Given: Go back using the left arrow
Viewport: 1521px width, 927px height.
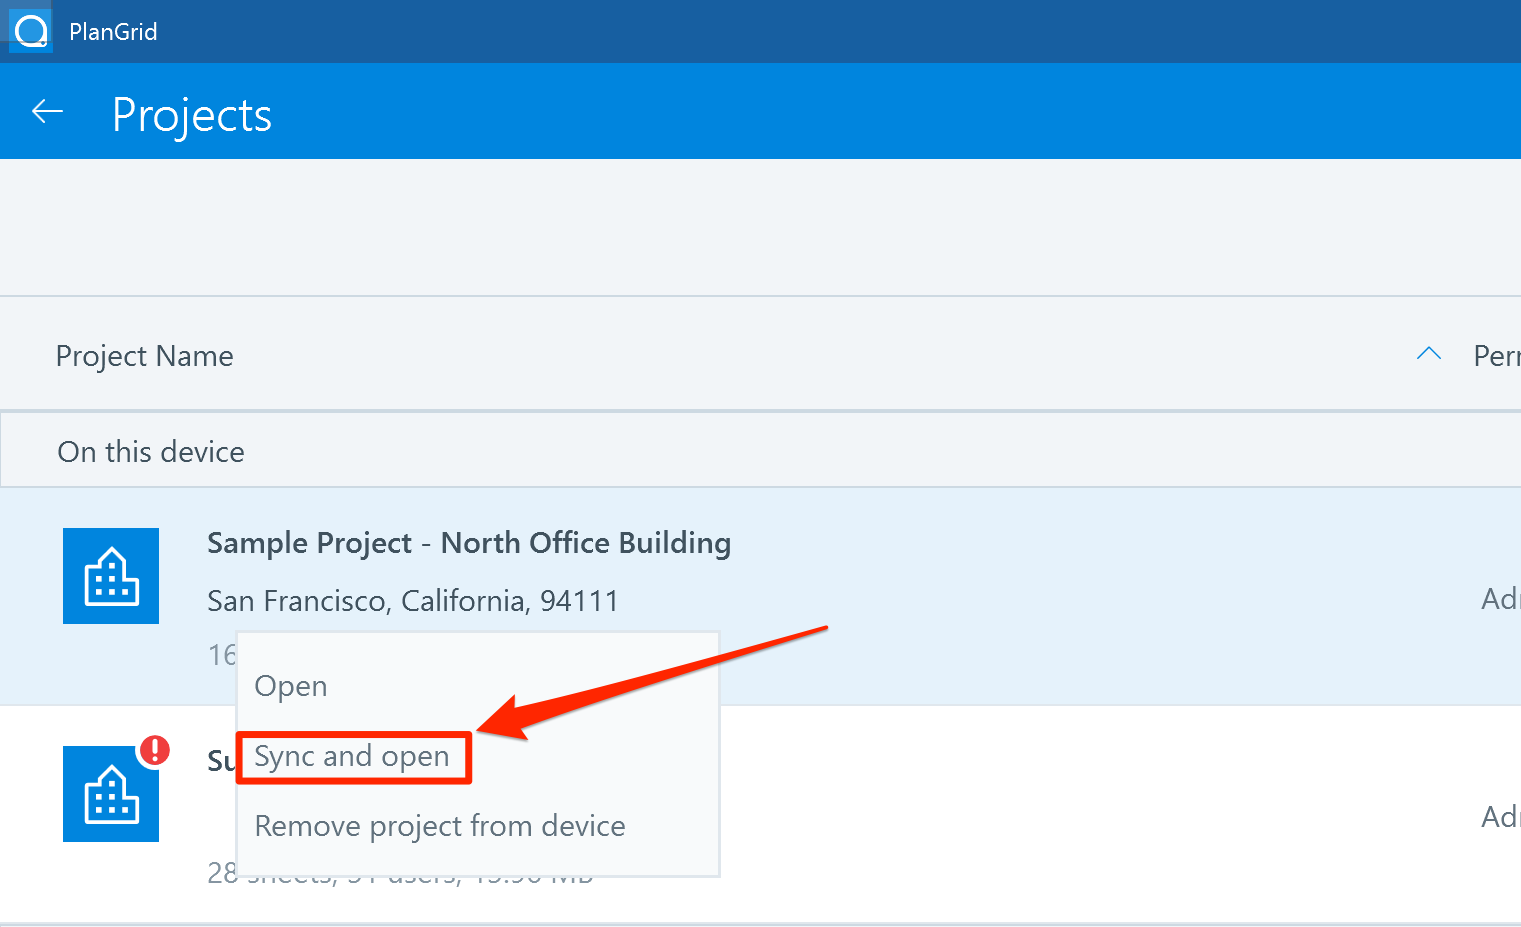Looking at the screenshot, I should point(48,112).
